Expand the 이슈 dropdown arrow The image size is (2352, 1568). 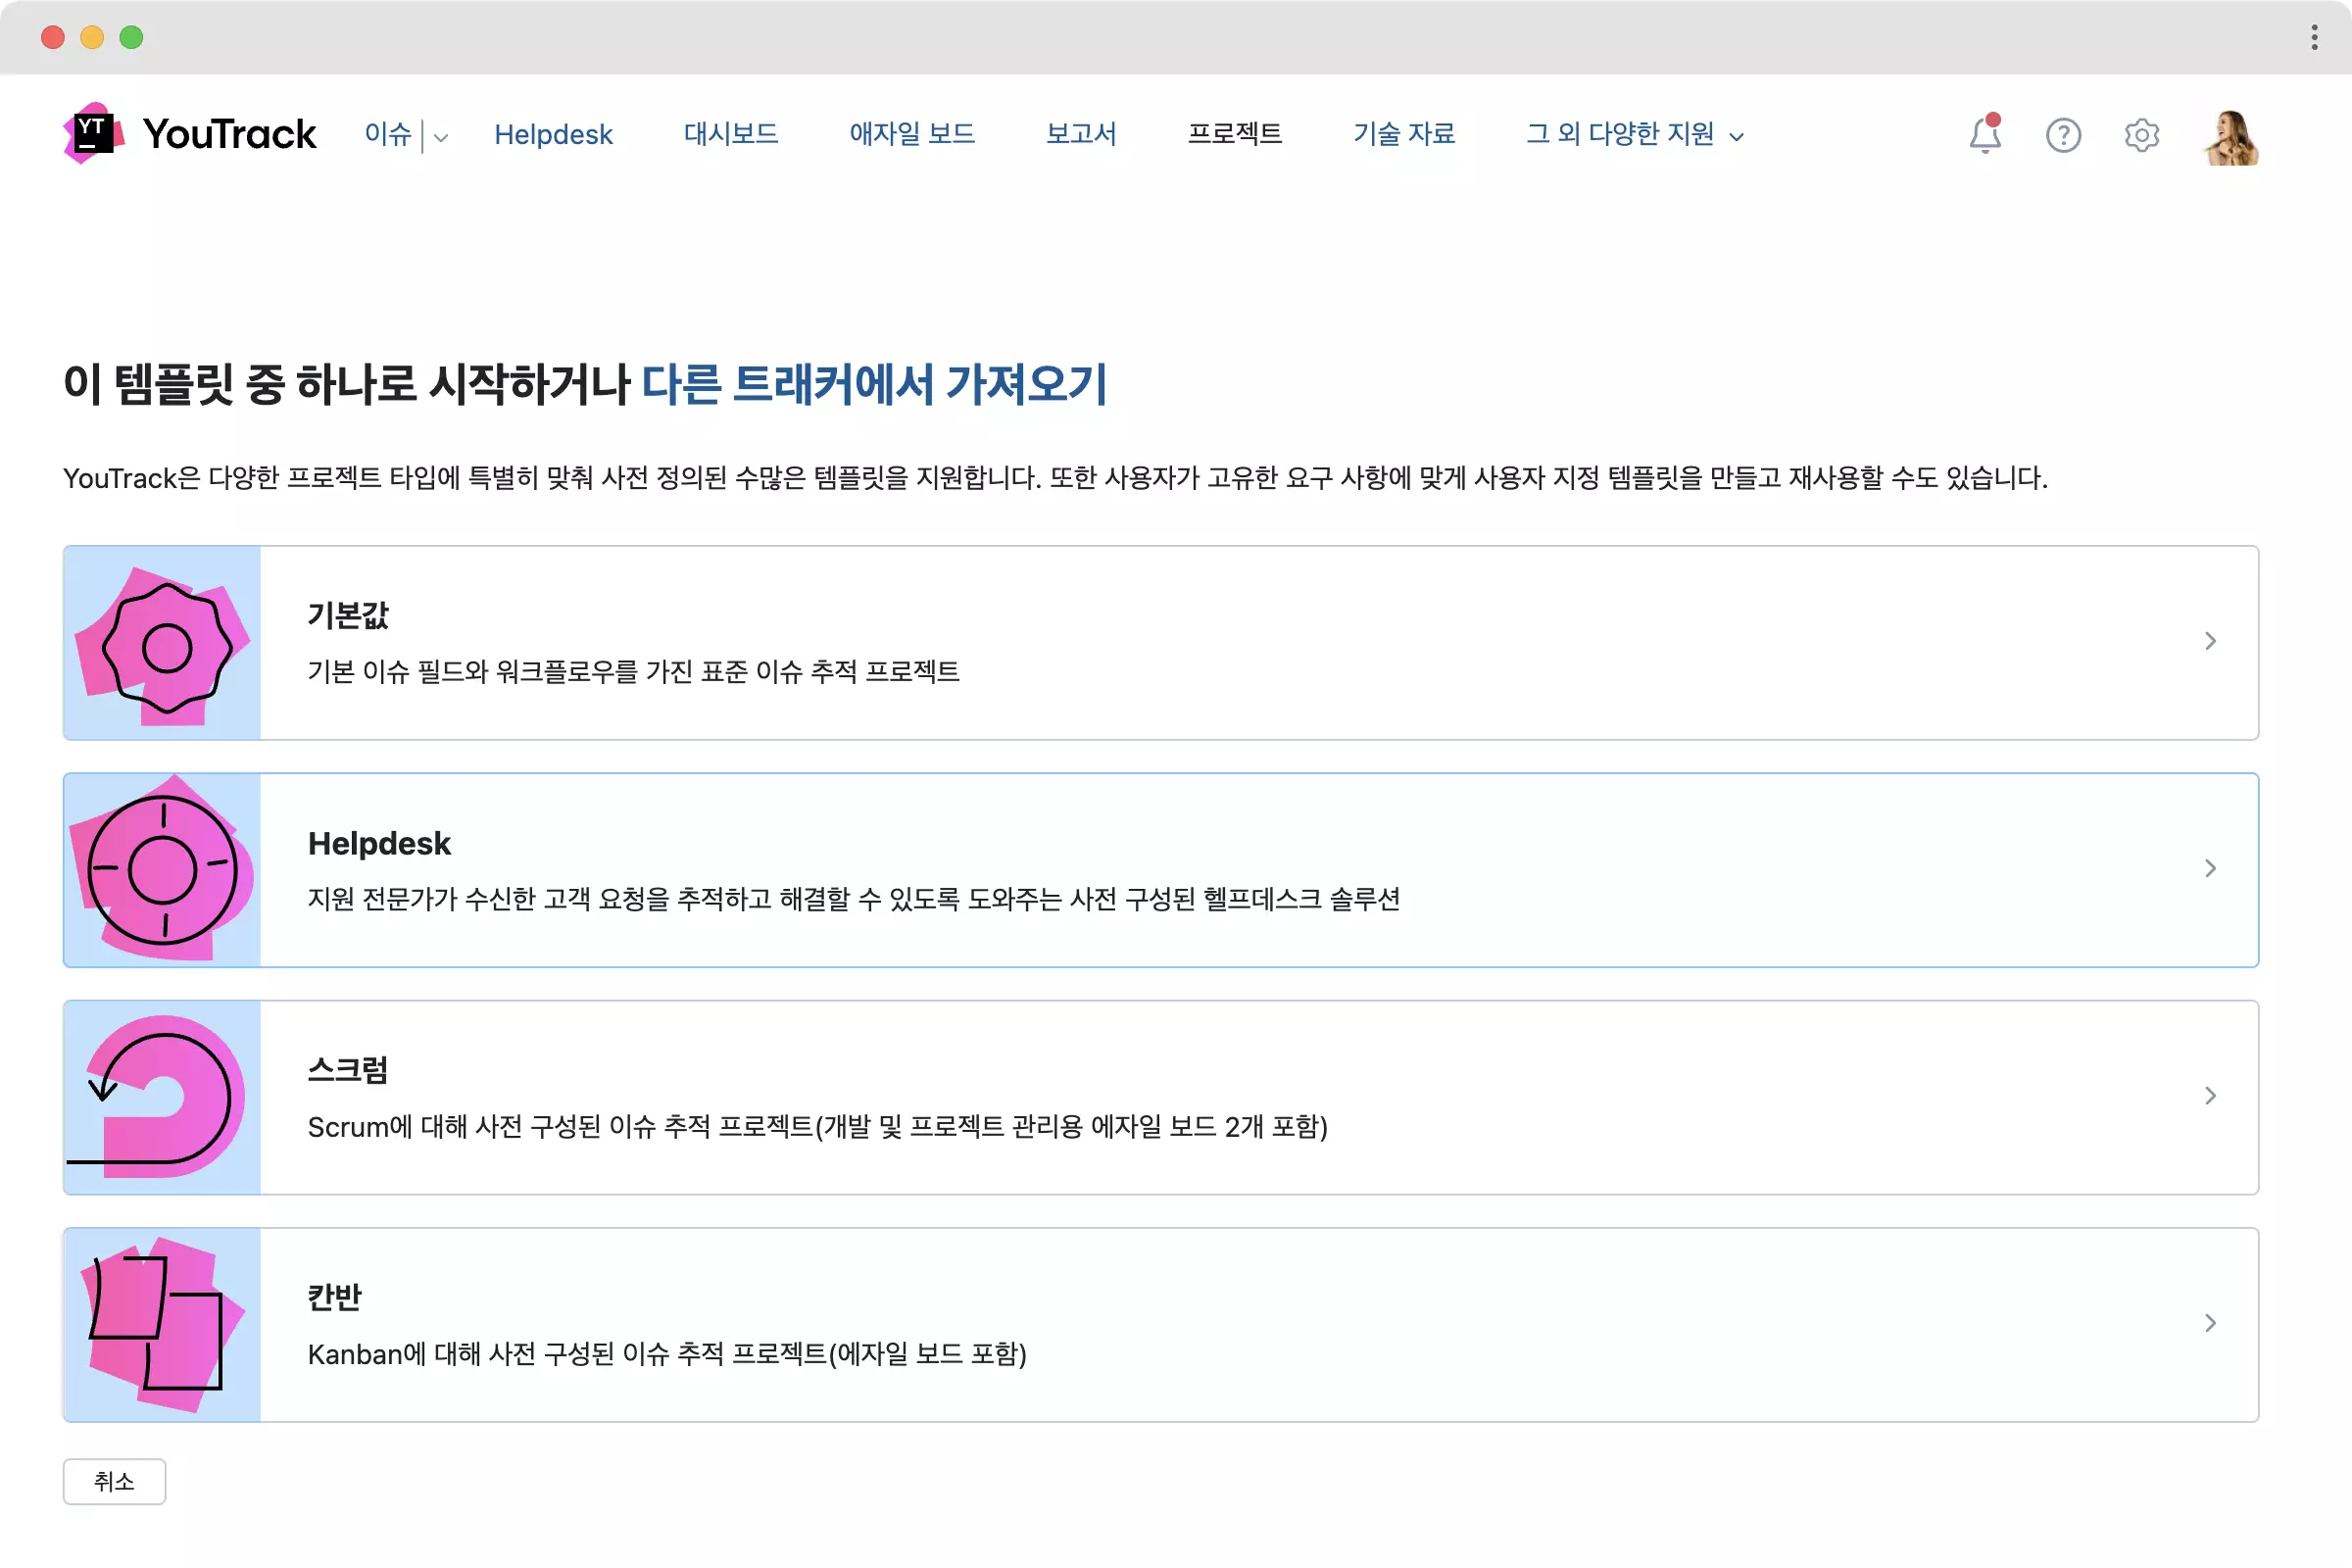pos(441,137)
